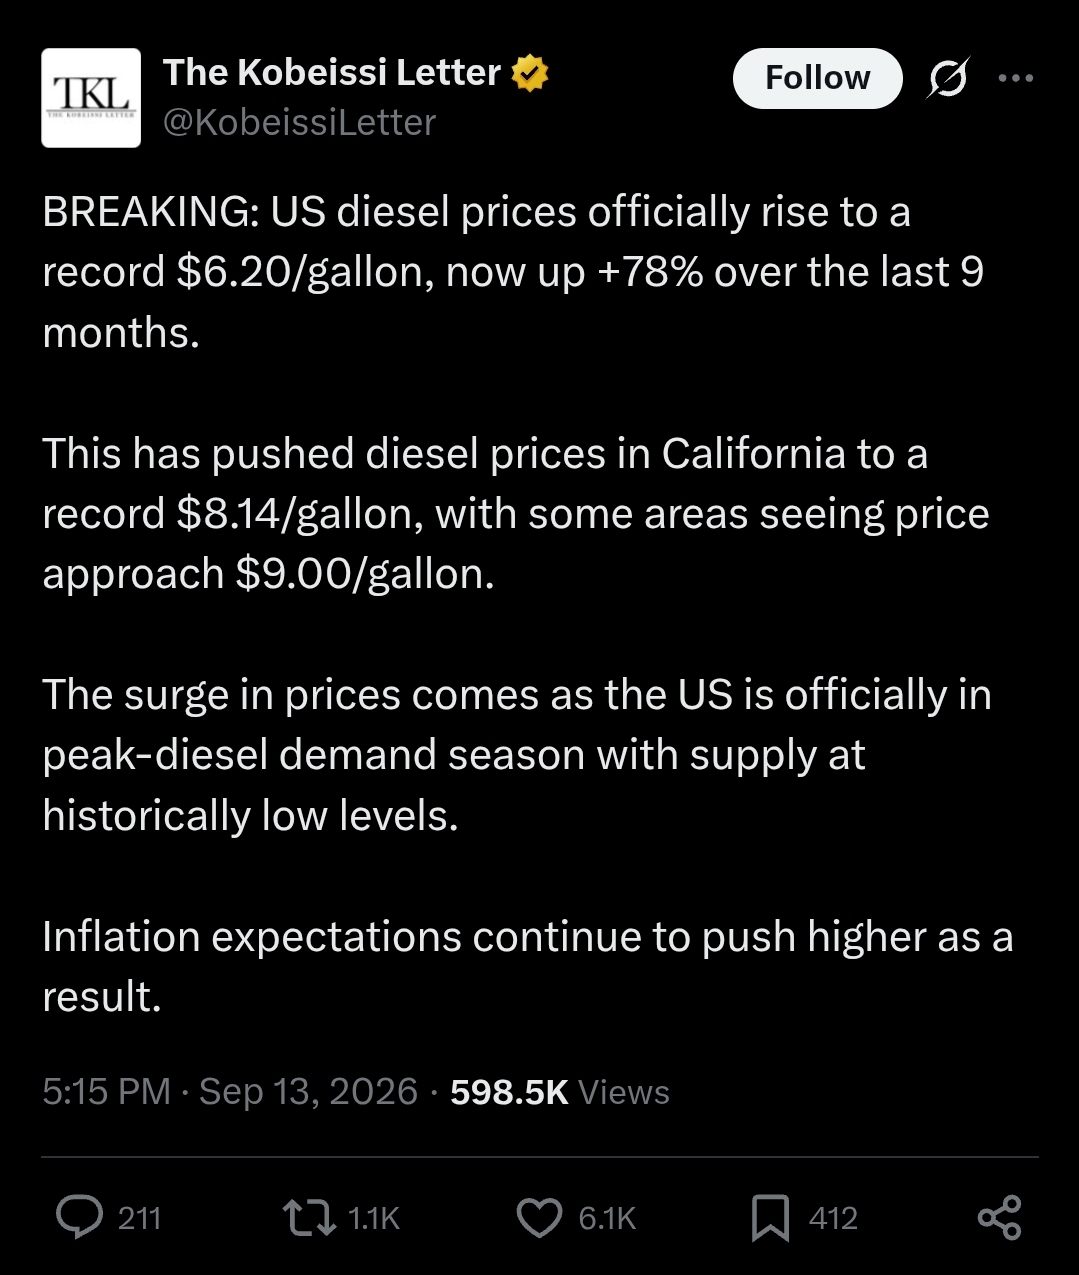The image size is (1079, 1275).
Task: Visit the @KobeissiLetter handle link
Action: [x=299, y=123]
